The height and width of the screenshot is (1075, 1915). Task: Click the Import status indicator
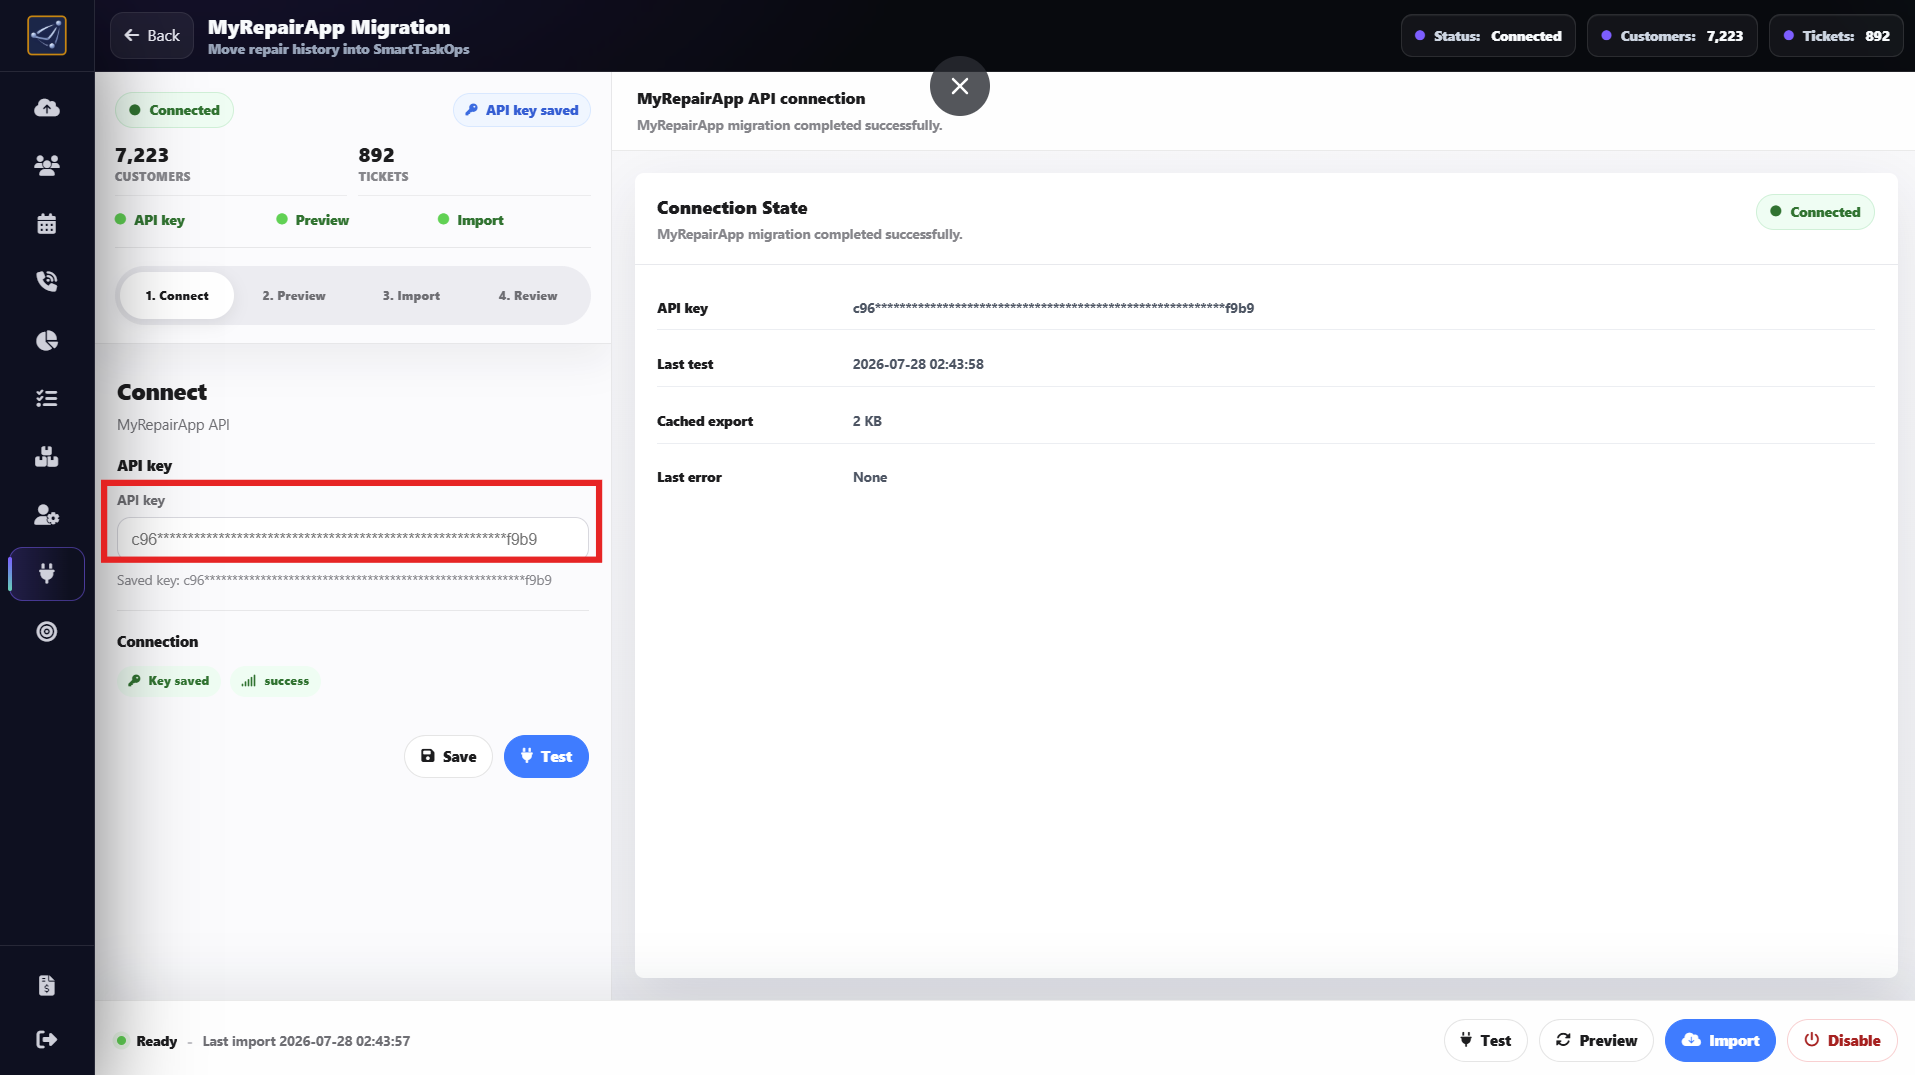(471, 220)
